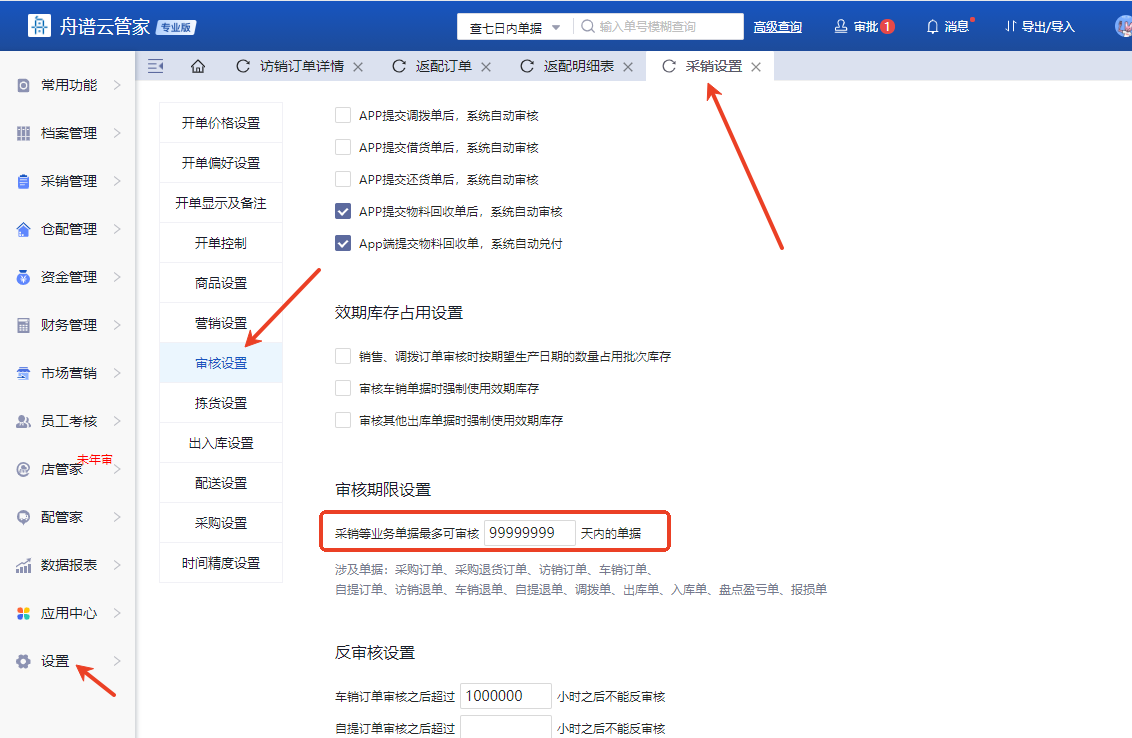
Task: Enable 审核车销单据时强制使用效期库存 checkbox
Action: [343, 388]
